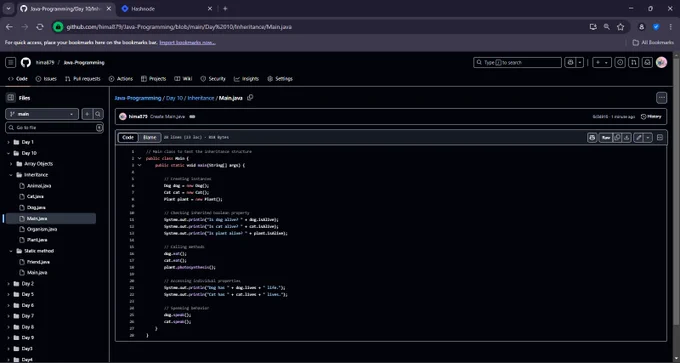This screenshot has height=363, width=680.
Task: Expand the Copilot dropdown arrow in header
Action: pyautogui.click(x=580, y=62)
